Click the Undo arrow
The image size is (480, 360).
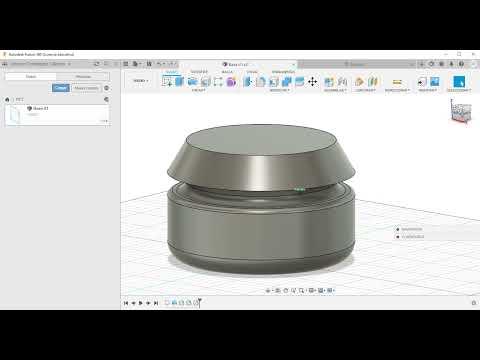pos(160,64)
